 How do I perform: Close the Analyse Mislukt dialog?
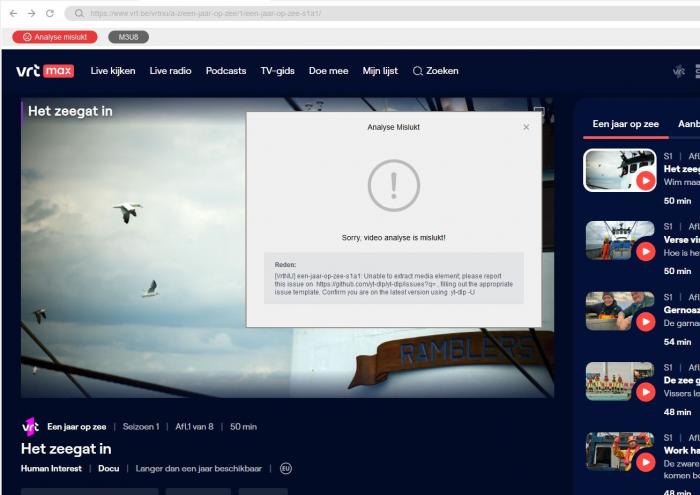pos(526,127)
